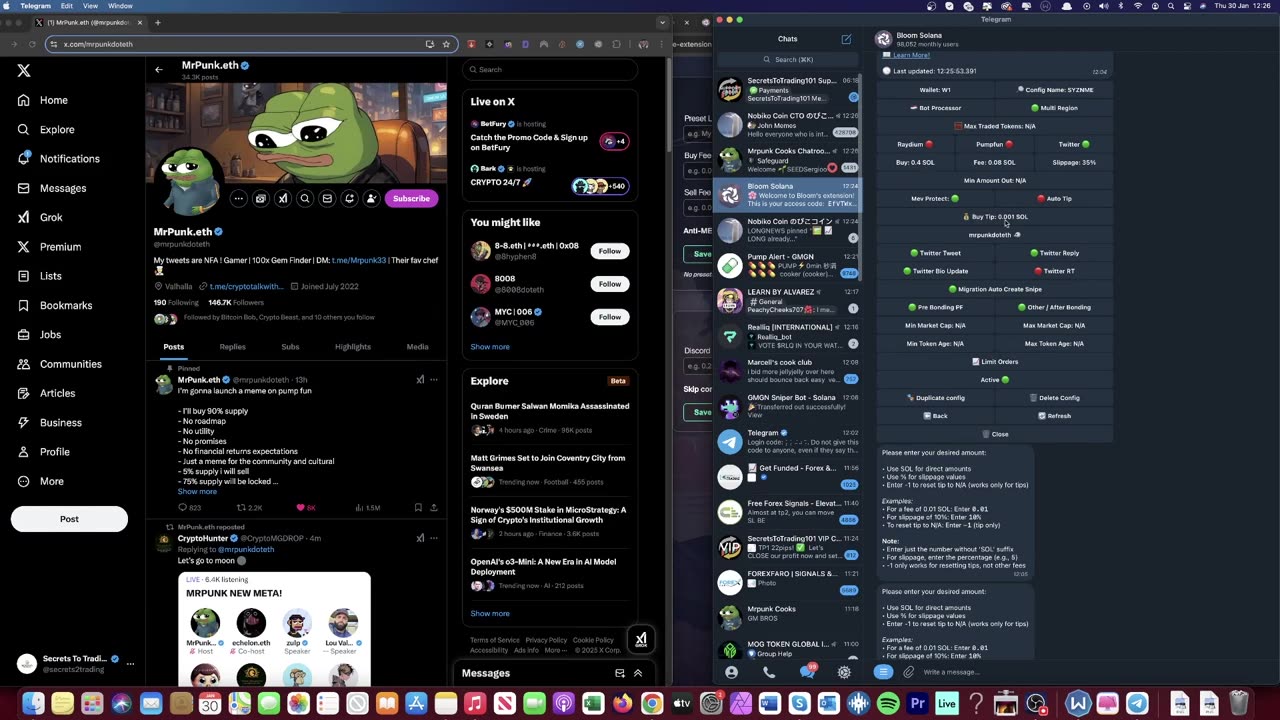Open Telegram Settings gear icon
Viewport: 1280px width, 720px height.
(844, 672)
